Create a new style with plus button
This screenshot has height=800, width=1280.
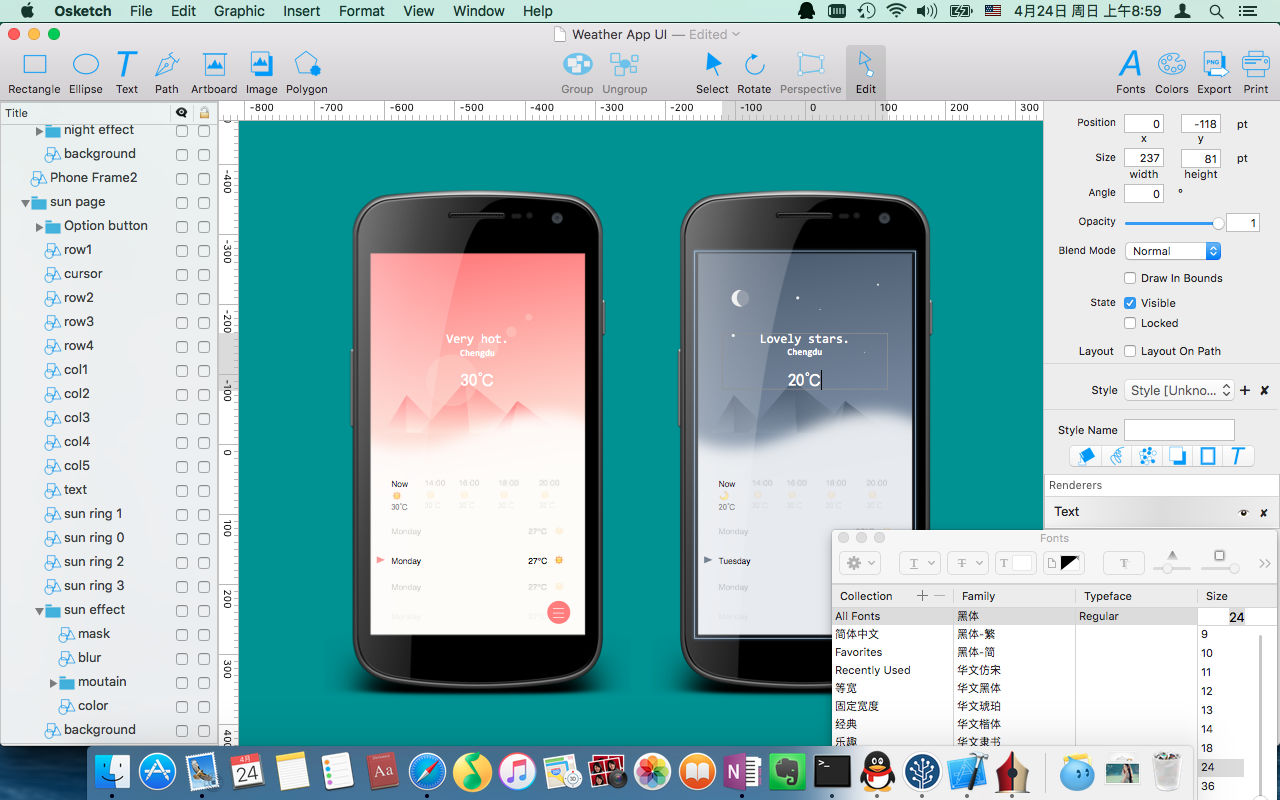coord(1245,390)
